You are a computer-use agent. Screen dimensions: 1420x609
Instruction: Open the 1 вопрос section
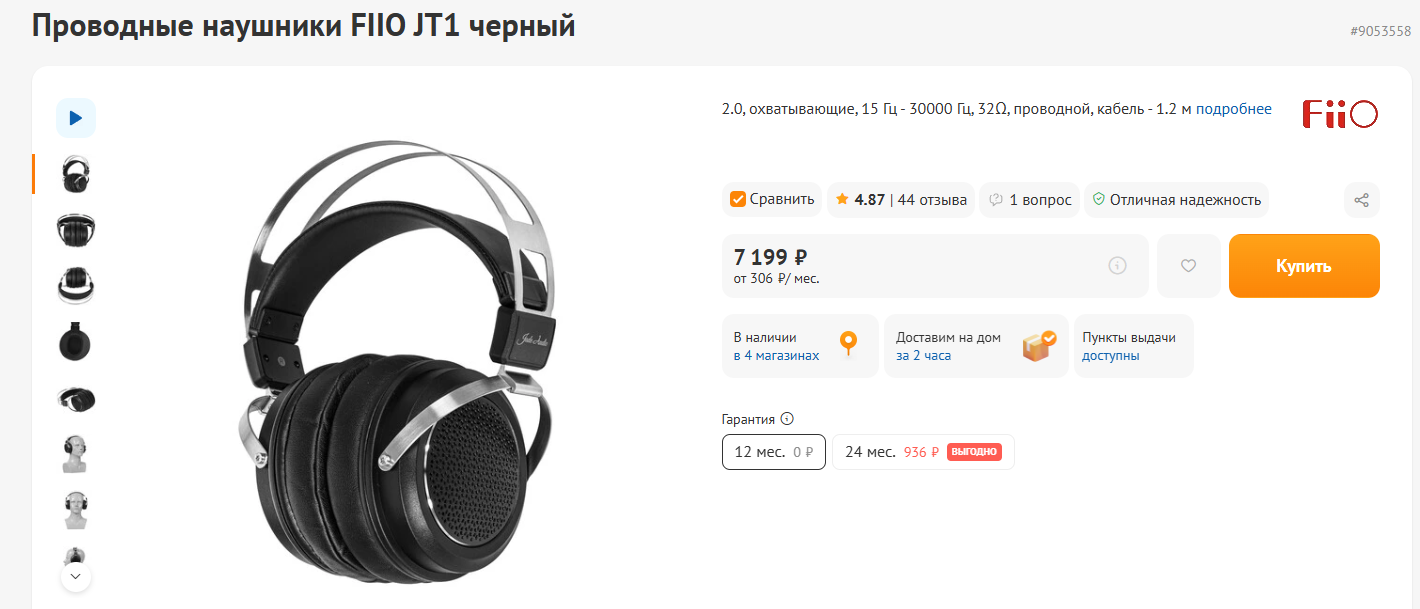[1029, 200]
